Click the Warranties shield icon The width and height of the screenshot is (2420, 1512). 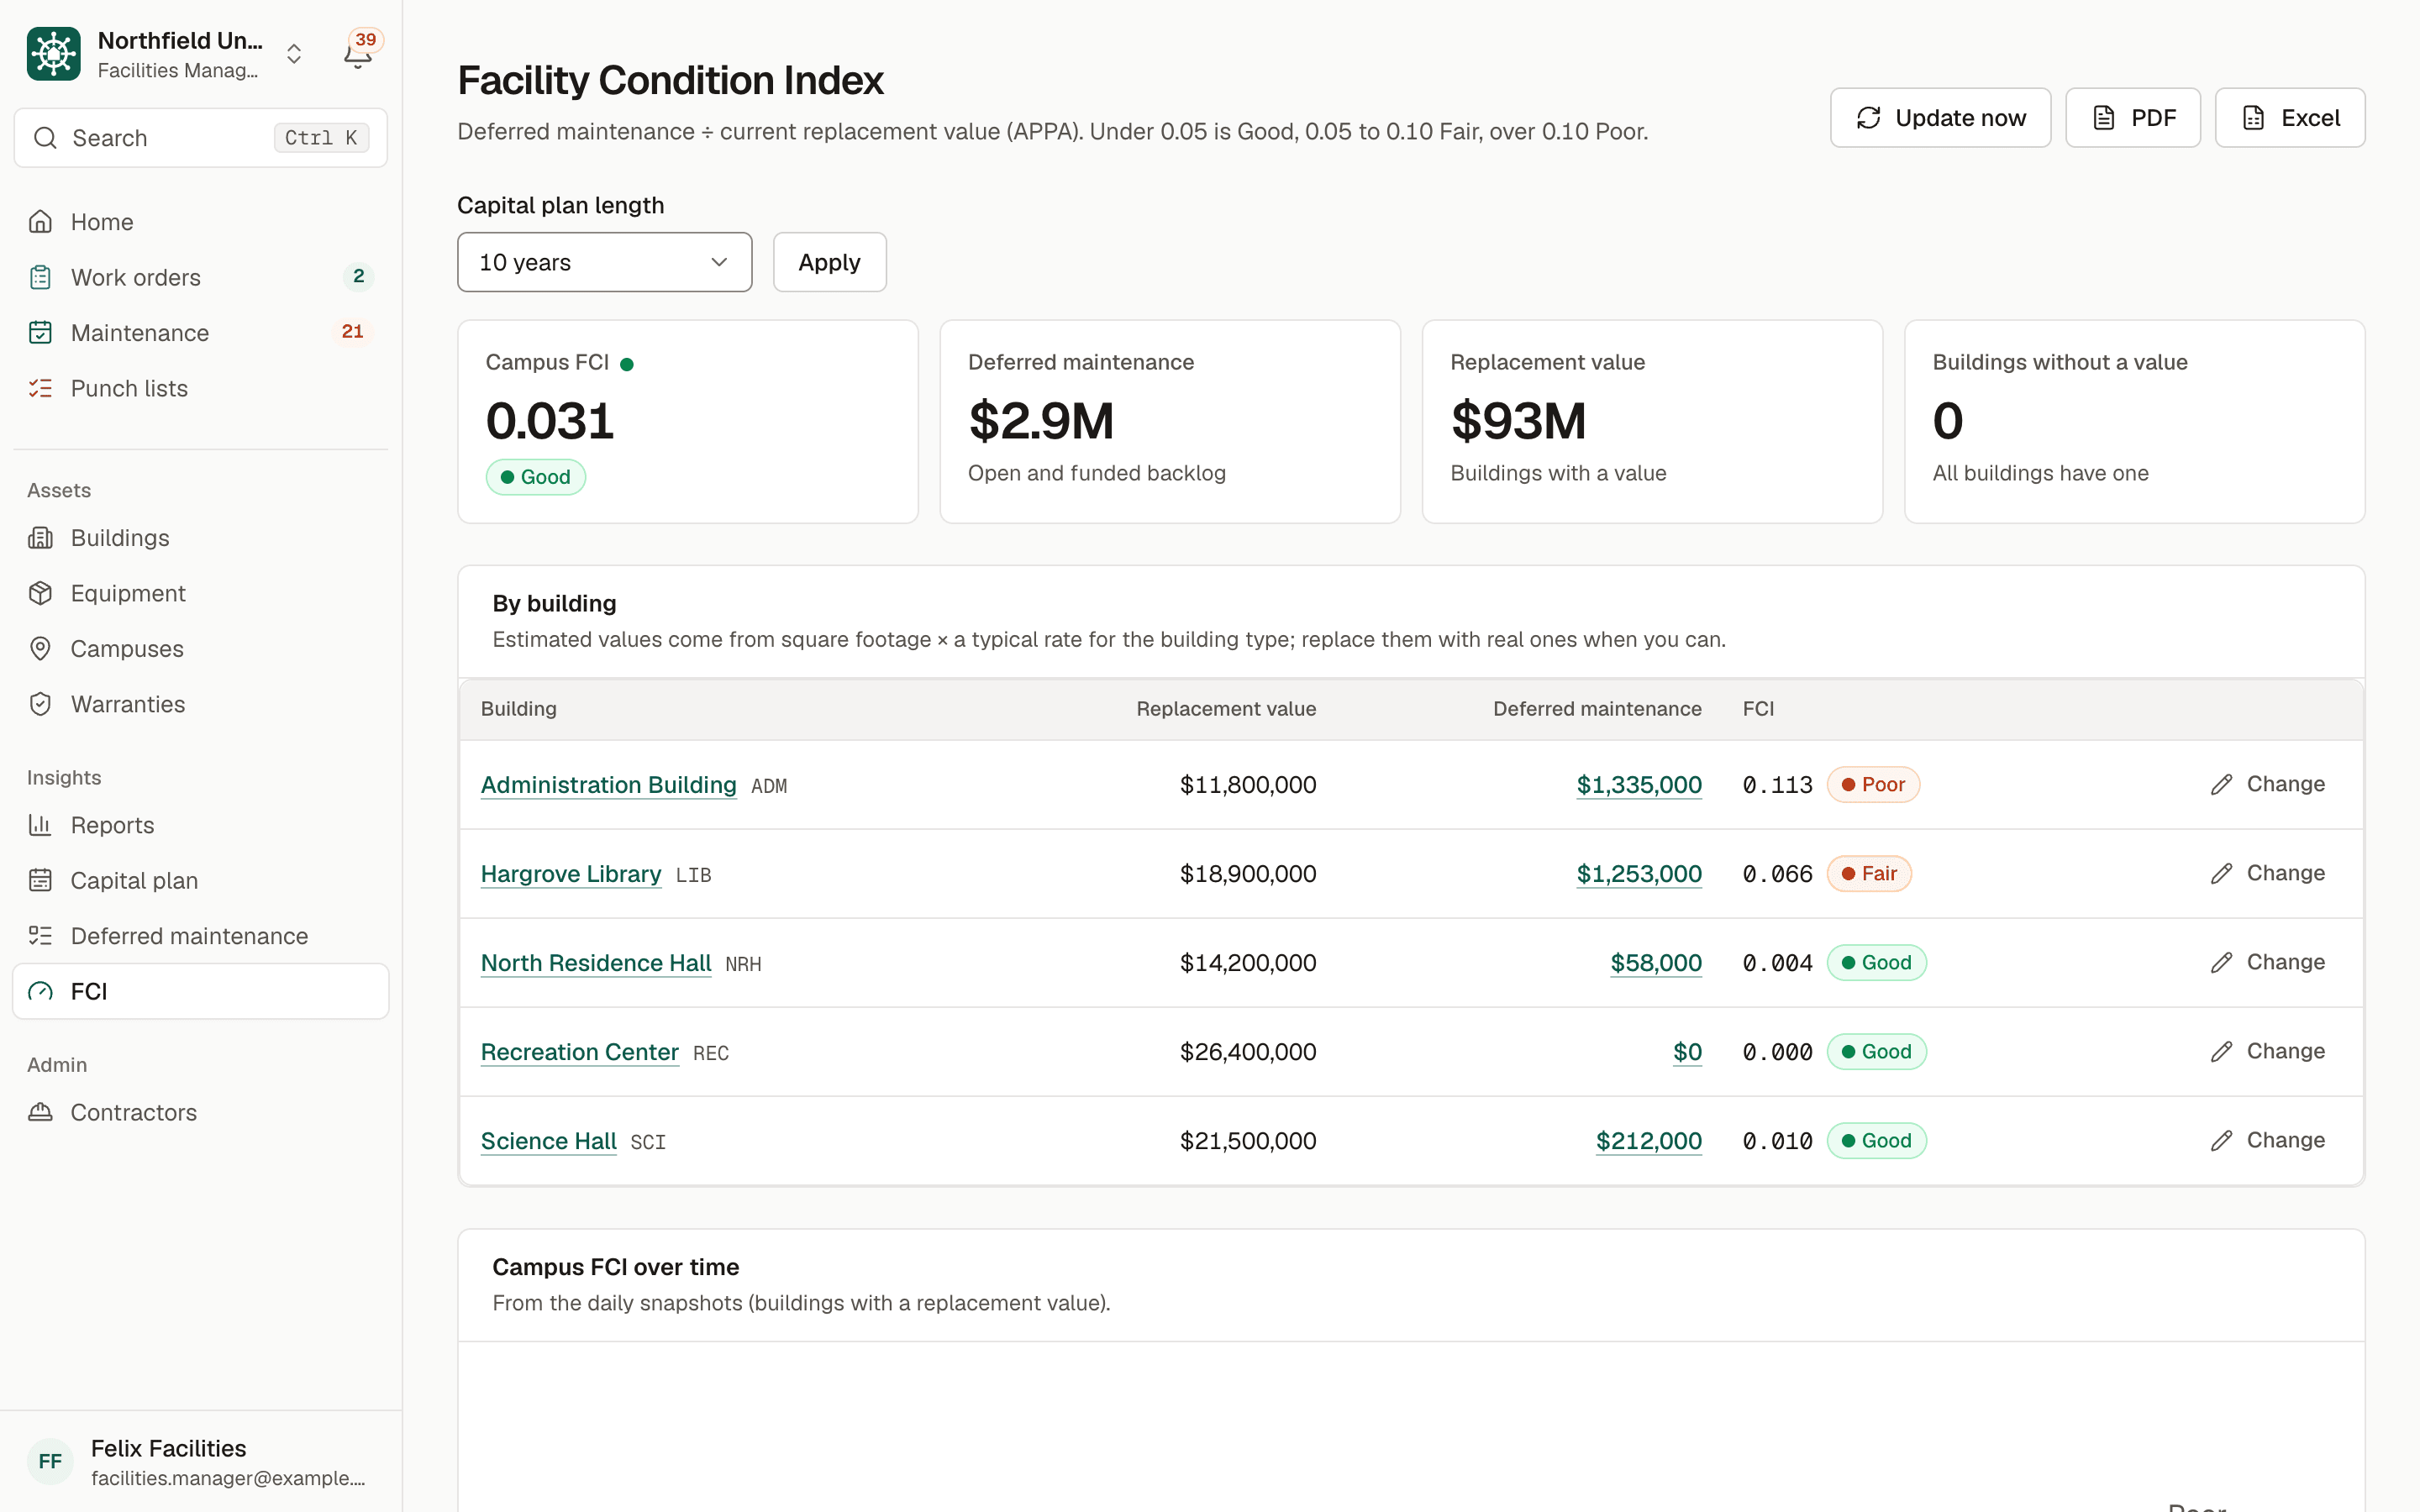(40, 704)
